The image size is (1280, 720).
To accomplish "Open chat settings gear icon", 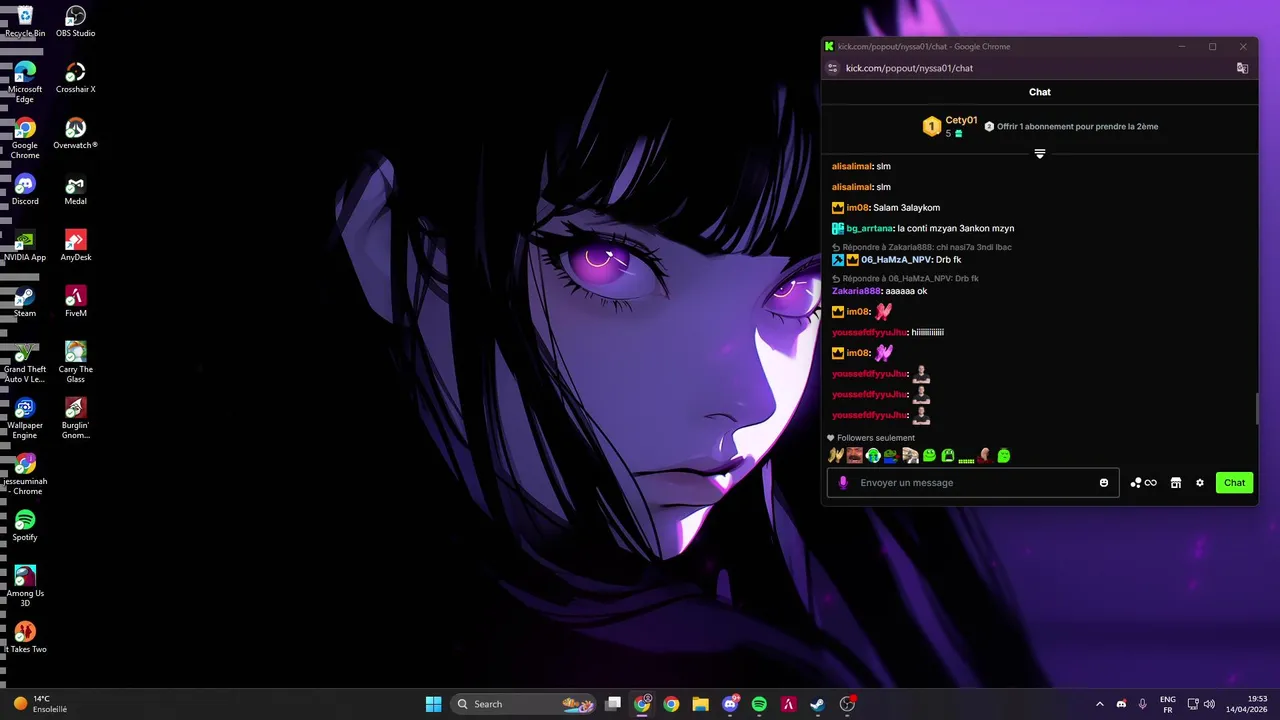I will coord(1200,483).
